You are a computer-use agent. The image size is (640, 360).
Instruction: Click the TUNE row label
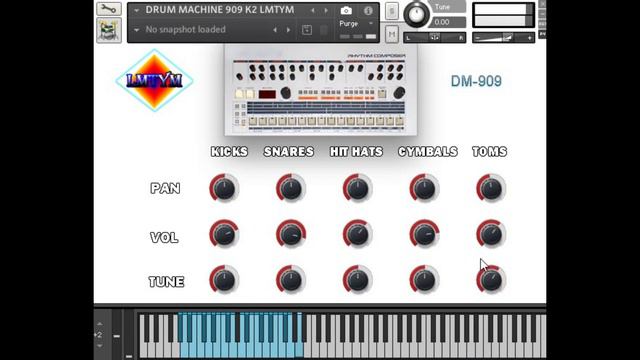coord(166,282)
